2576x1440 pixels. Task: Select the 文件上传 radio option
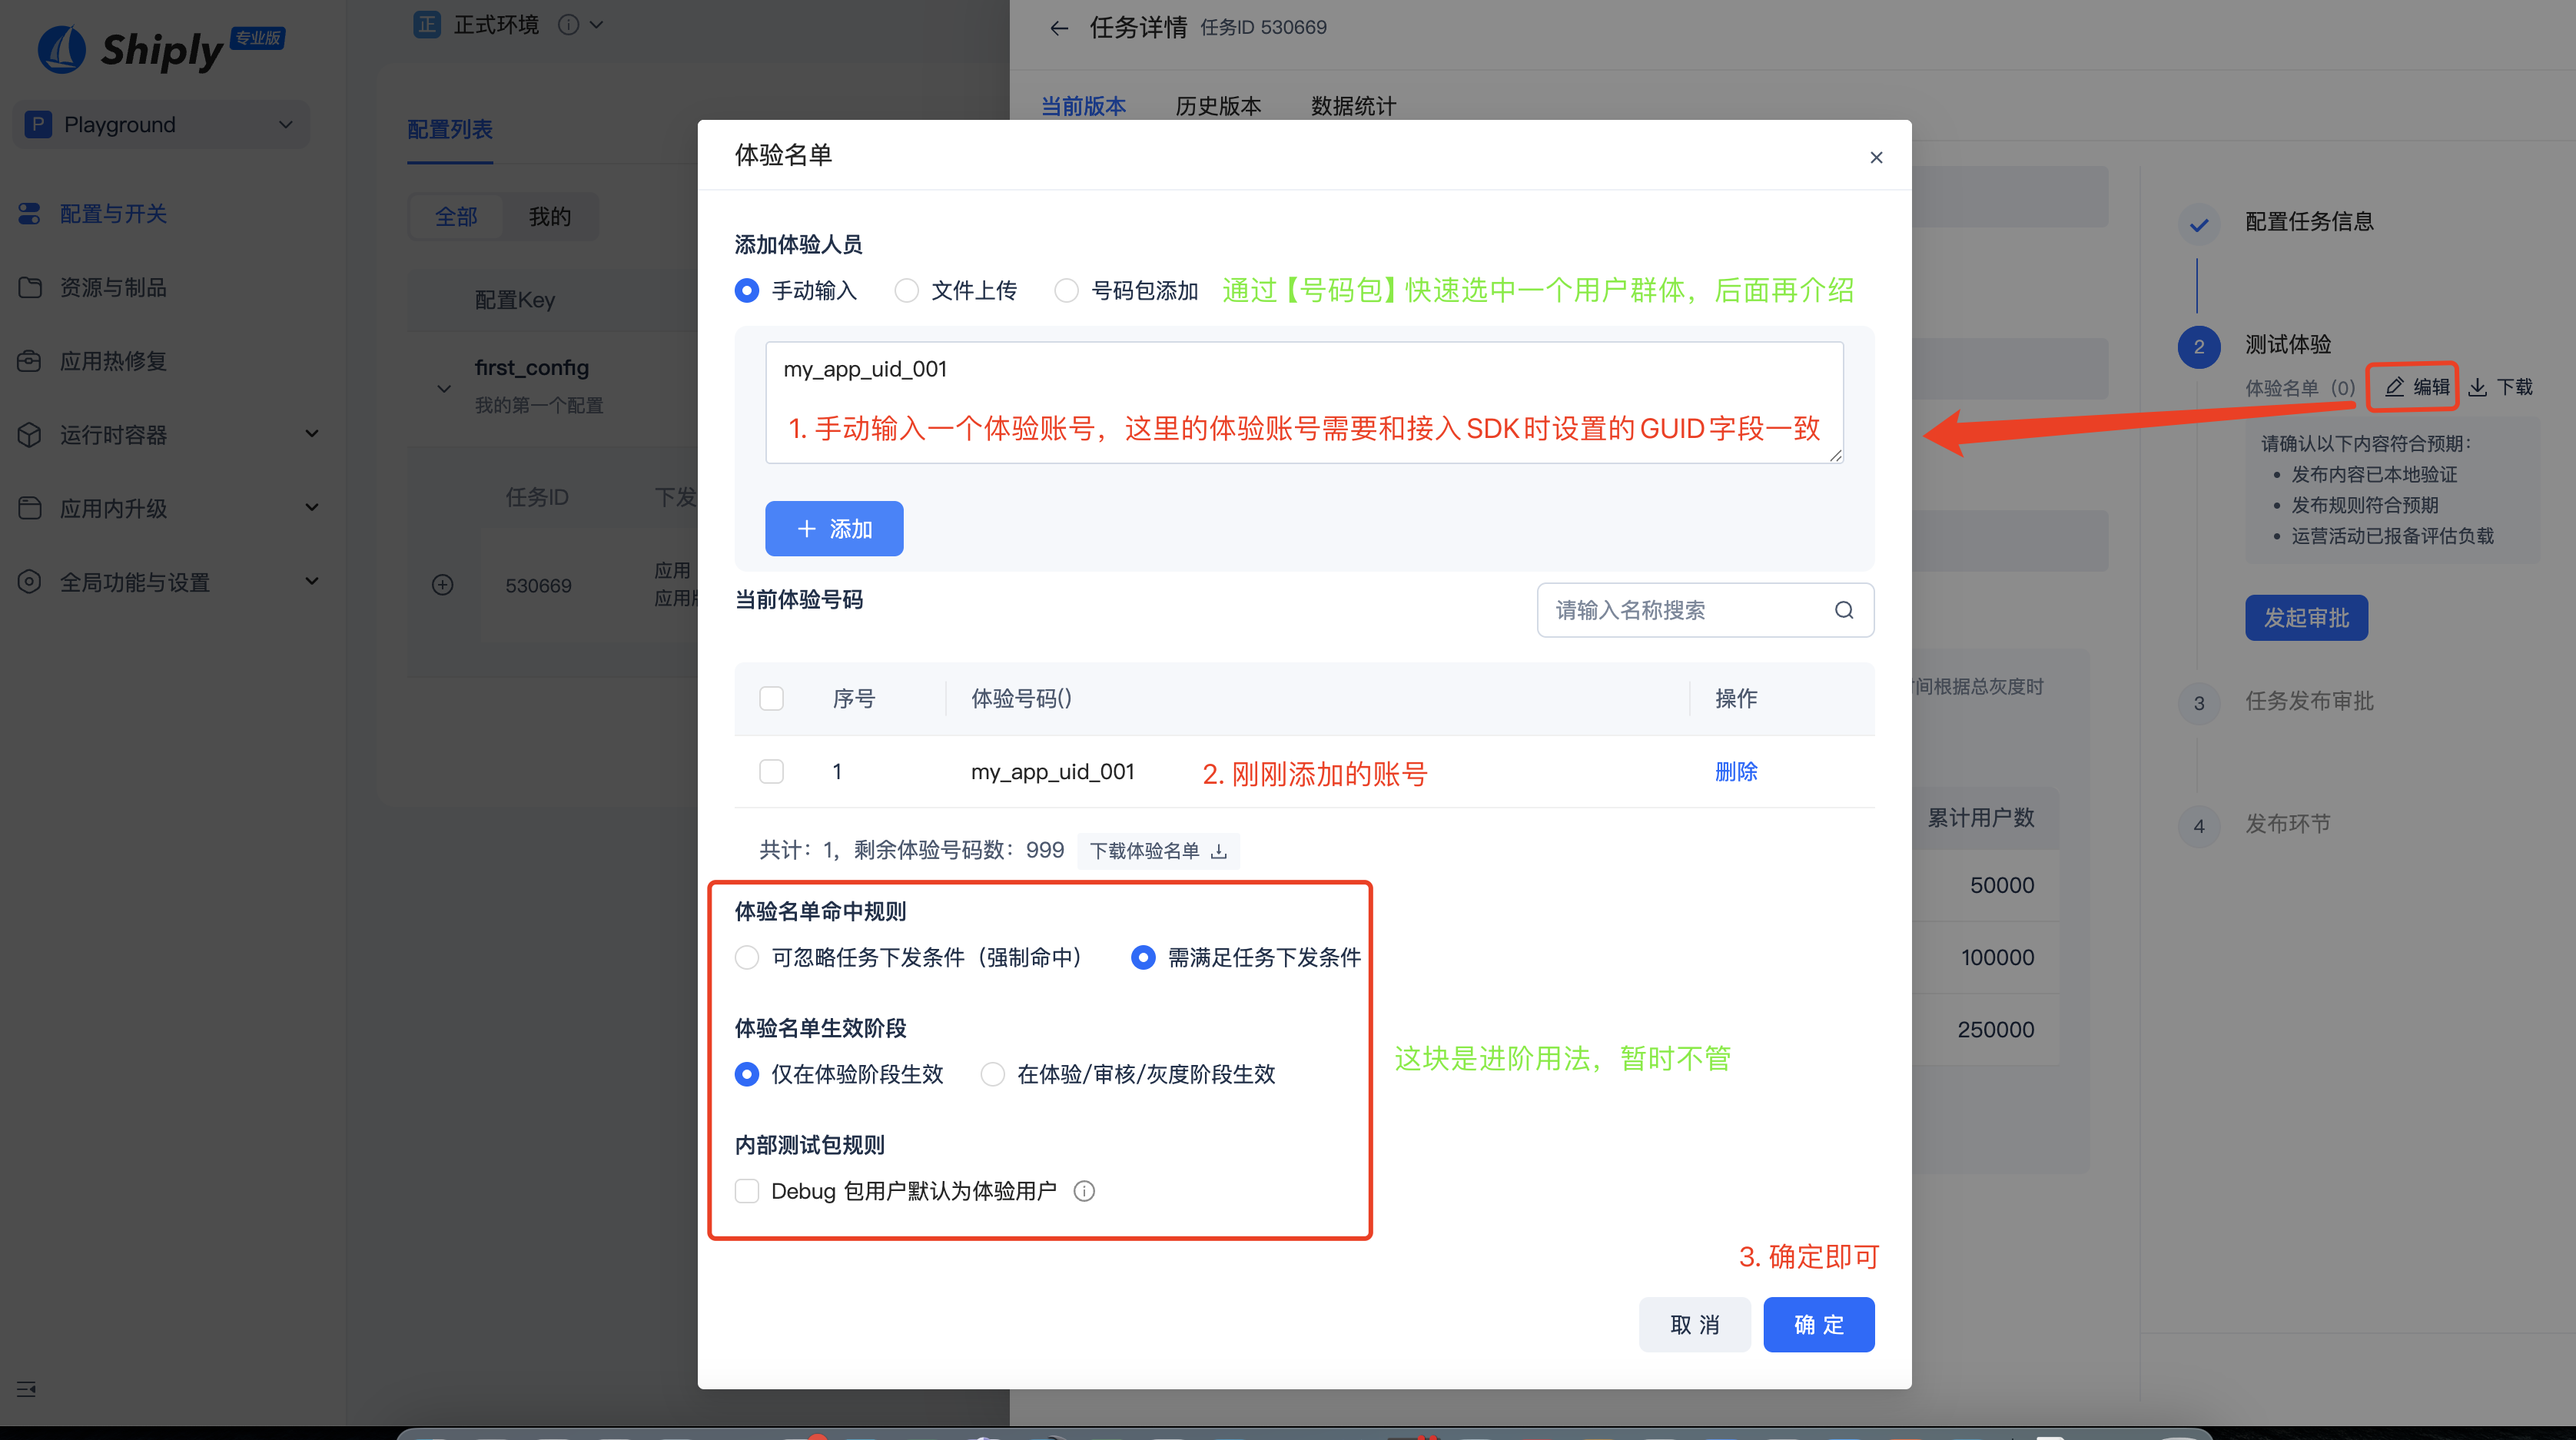(906, 290)
